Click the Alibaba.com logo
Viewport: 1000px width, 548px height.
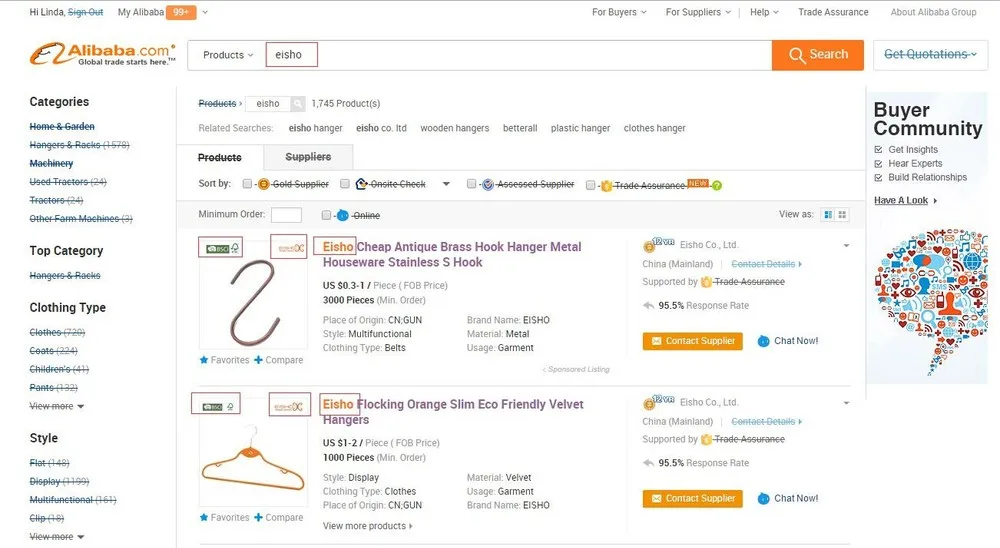pyautogui.click(x=102, y=54)
